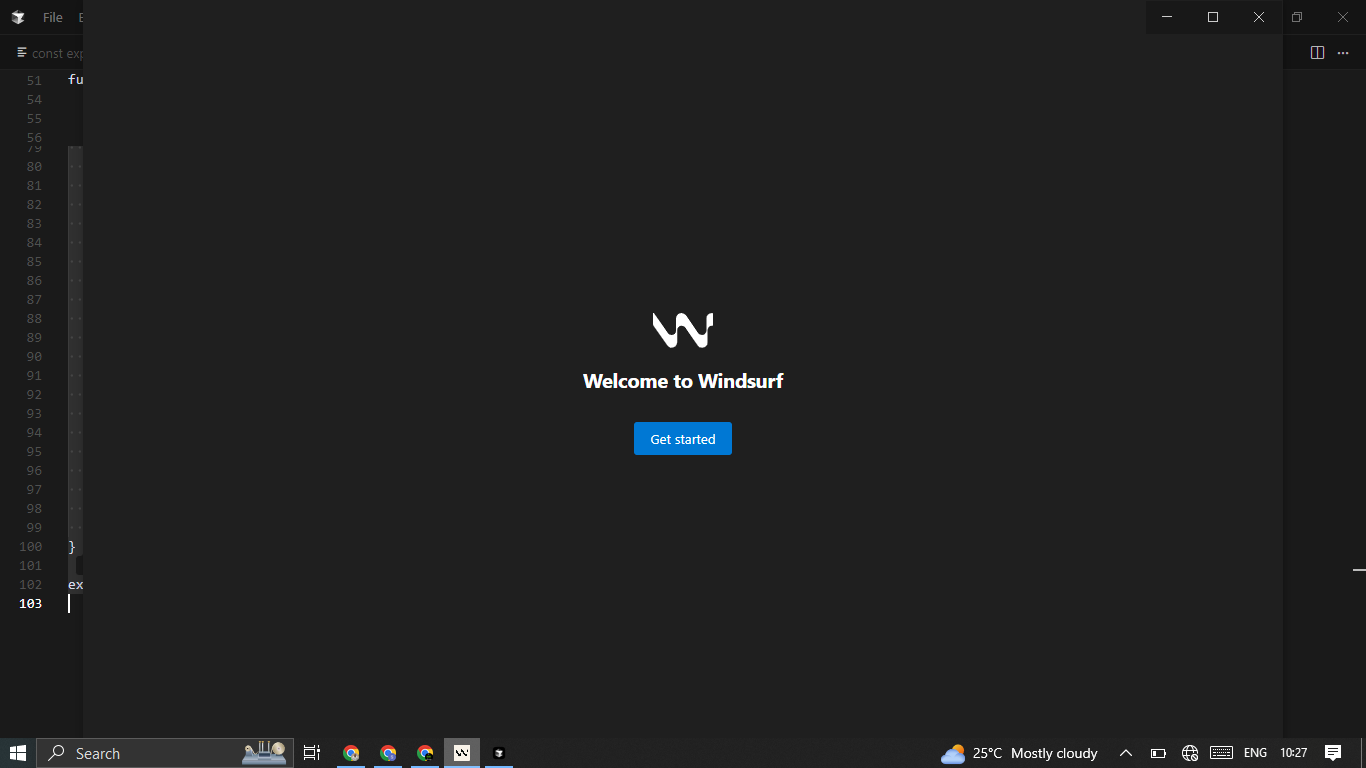
Task: Open the touch keyboard from the tray
Action: tap(1221, 753)
